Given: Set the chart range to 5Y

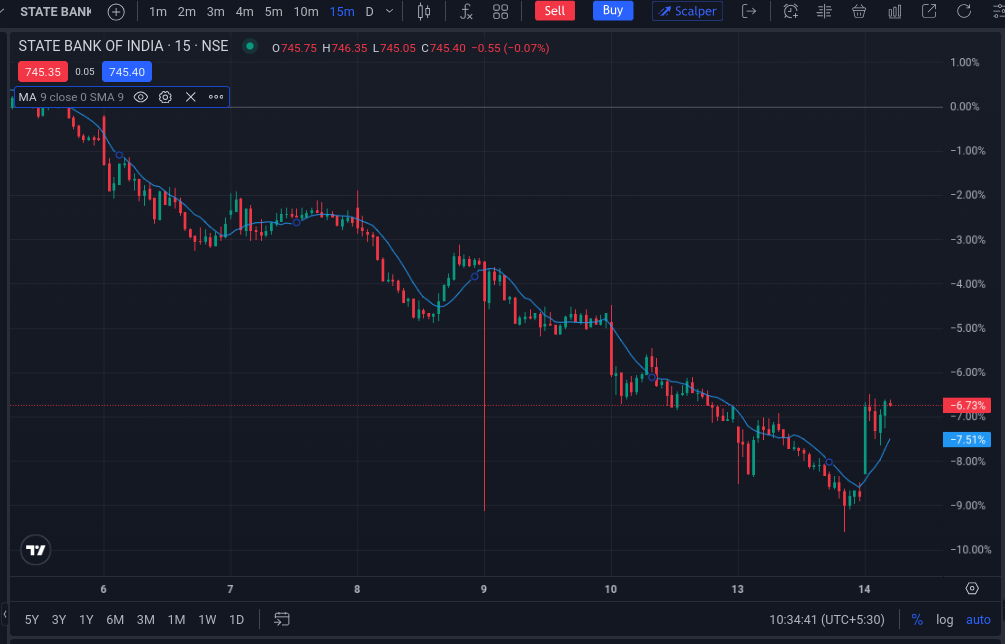Looking at the screenshot, I should pyautogui.click(x=31, y=620).
